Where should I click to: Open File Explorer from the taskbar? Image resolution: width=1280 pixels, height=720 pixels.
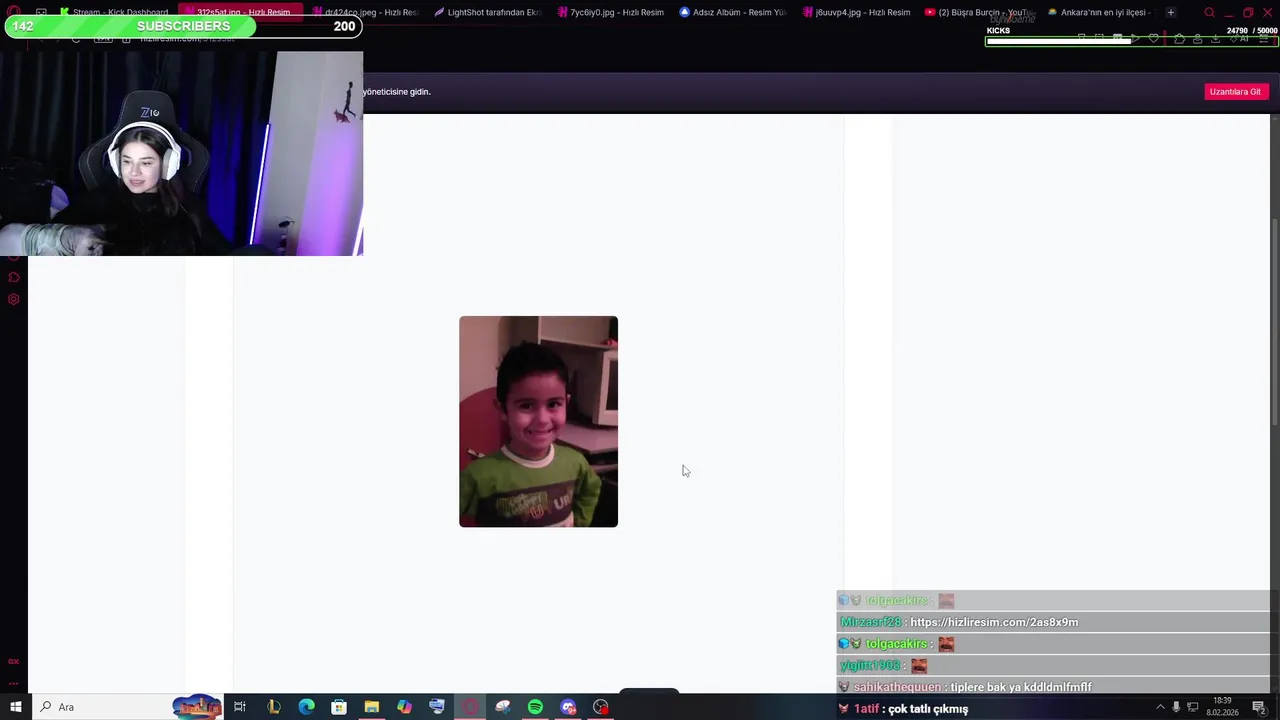click(372, 707)
